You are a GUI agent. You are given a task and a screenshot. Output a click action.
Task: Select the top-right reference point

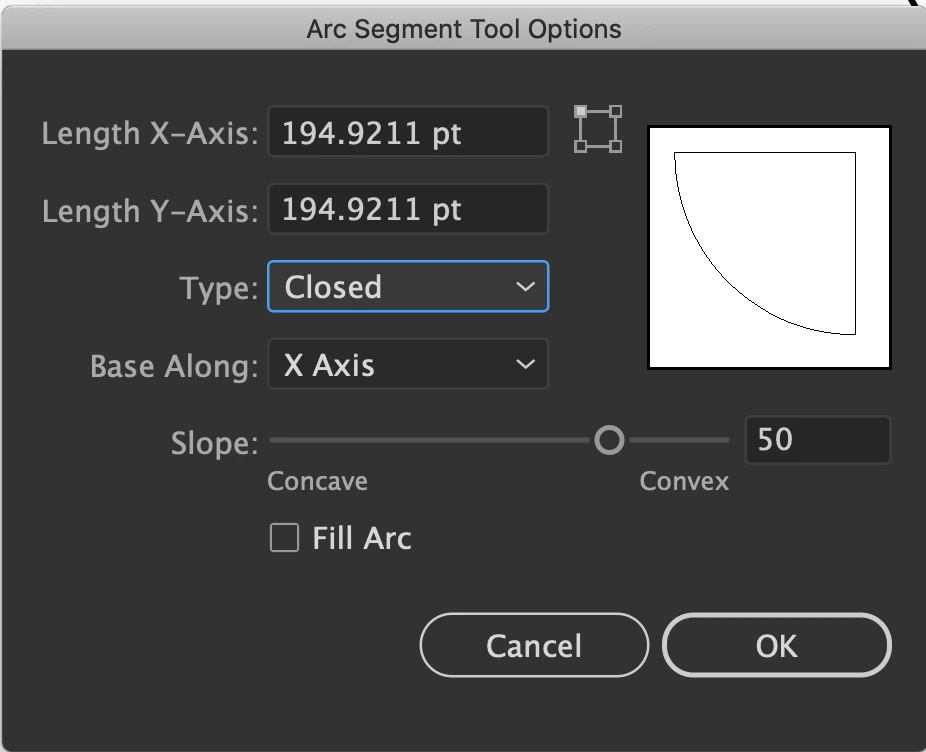[x=615, y=112]
